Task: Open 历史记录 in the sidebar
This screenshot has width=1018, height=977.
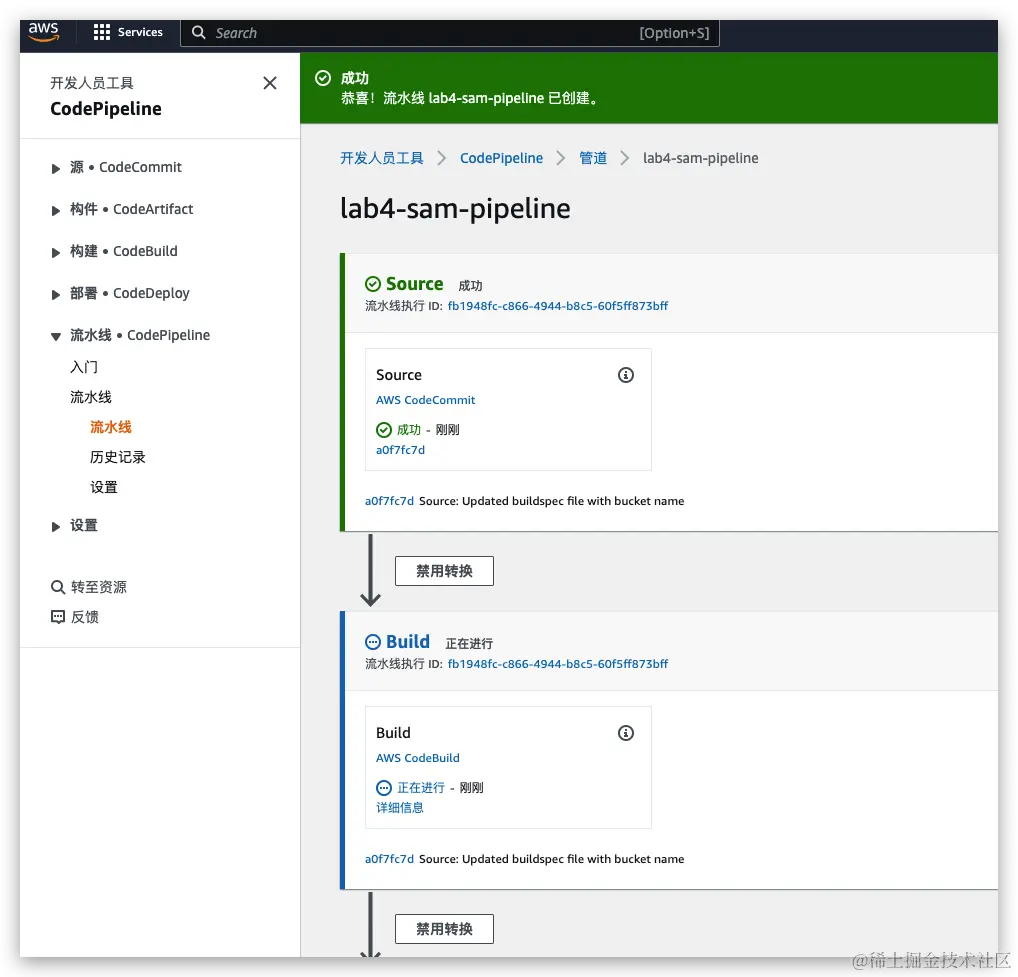Action: pyautogui.click(x=118, y=457)
